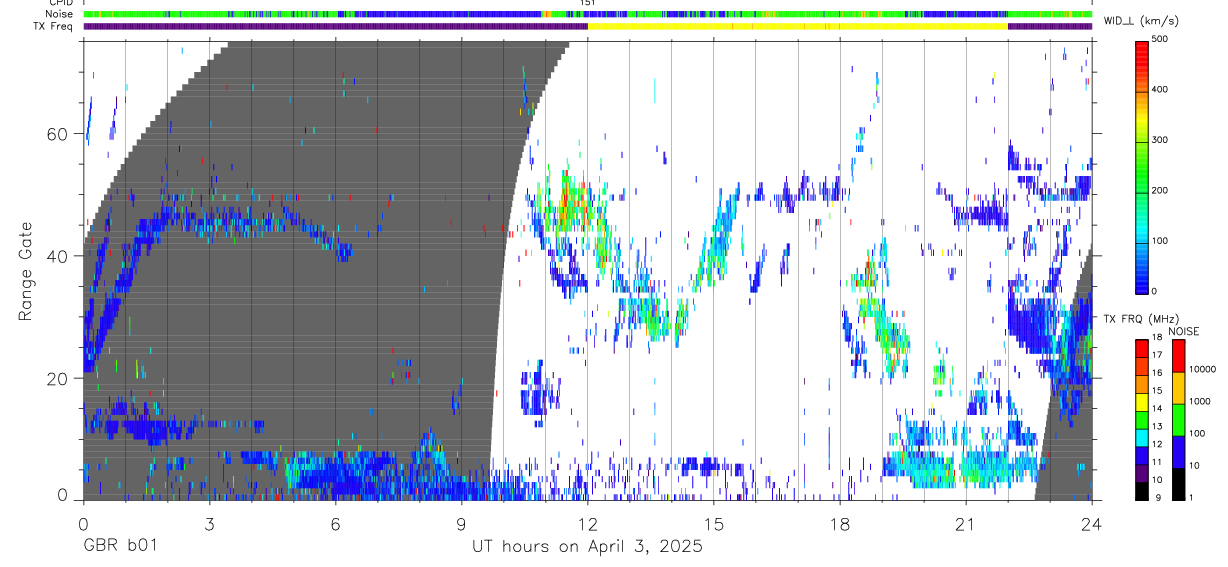The height and width of the screenshot is (567, 1228).
Task: Select the Noise strip along the top
Action: pos(588,15)
